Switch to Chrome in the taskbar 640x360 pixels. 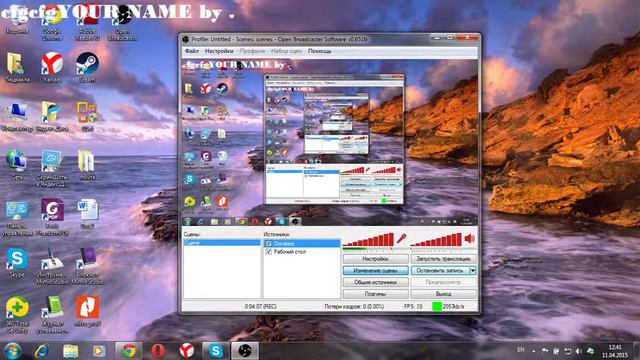[129, 351]
